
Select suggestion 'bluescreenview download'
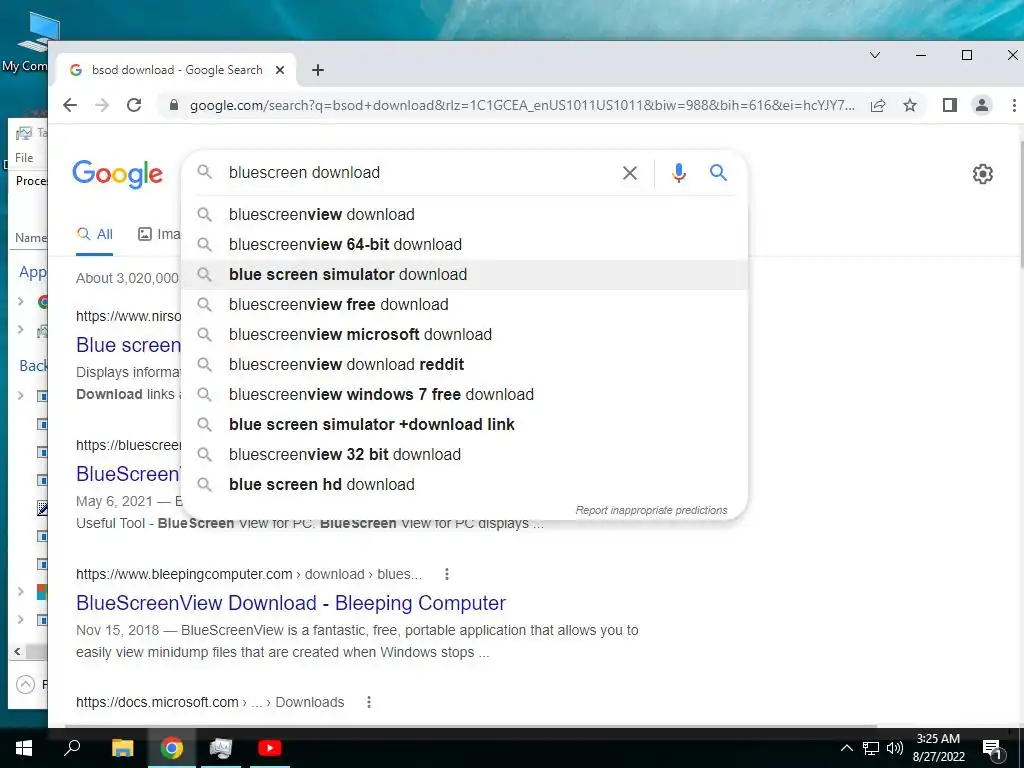[464, 214]
